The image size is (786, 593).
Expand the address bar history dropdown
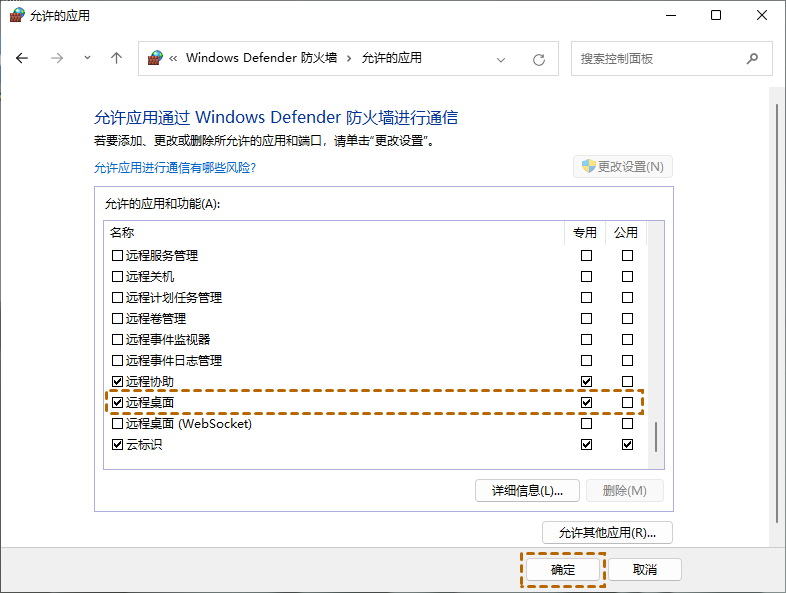pyautogui.click(x=500, y=60)
